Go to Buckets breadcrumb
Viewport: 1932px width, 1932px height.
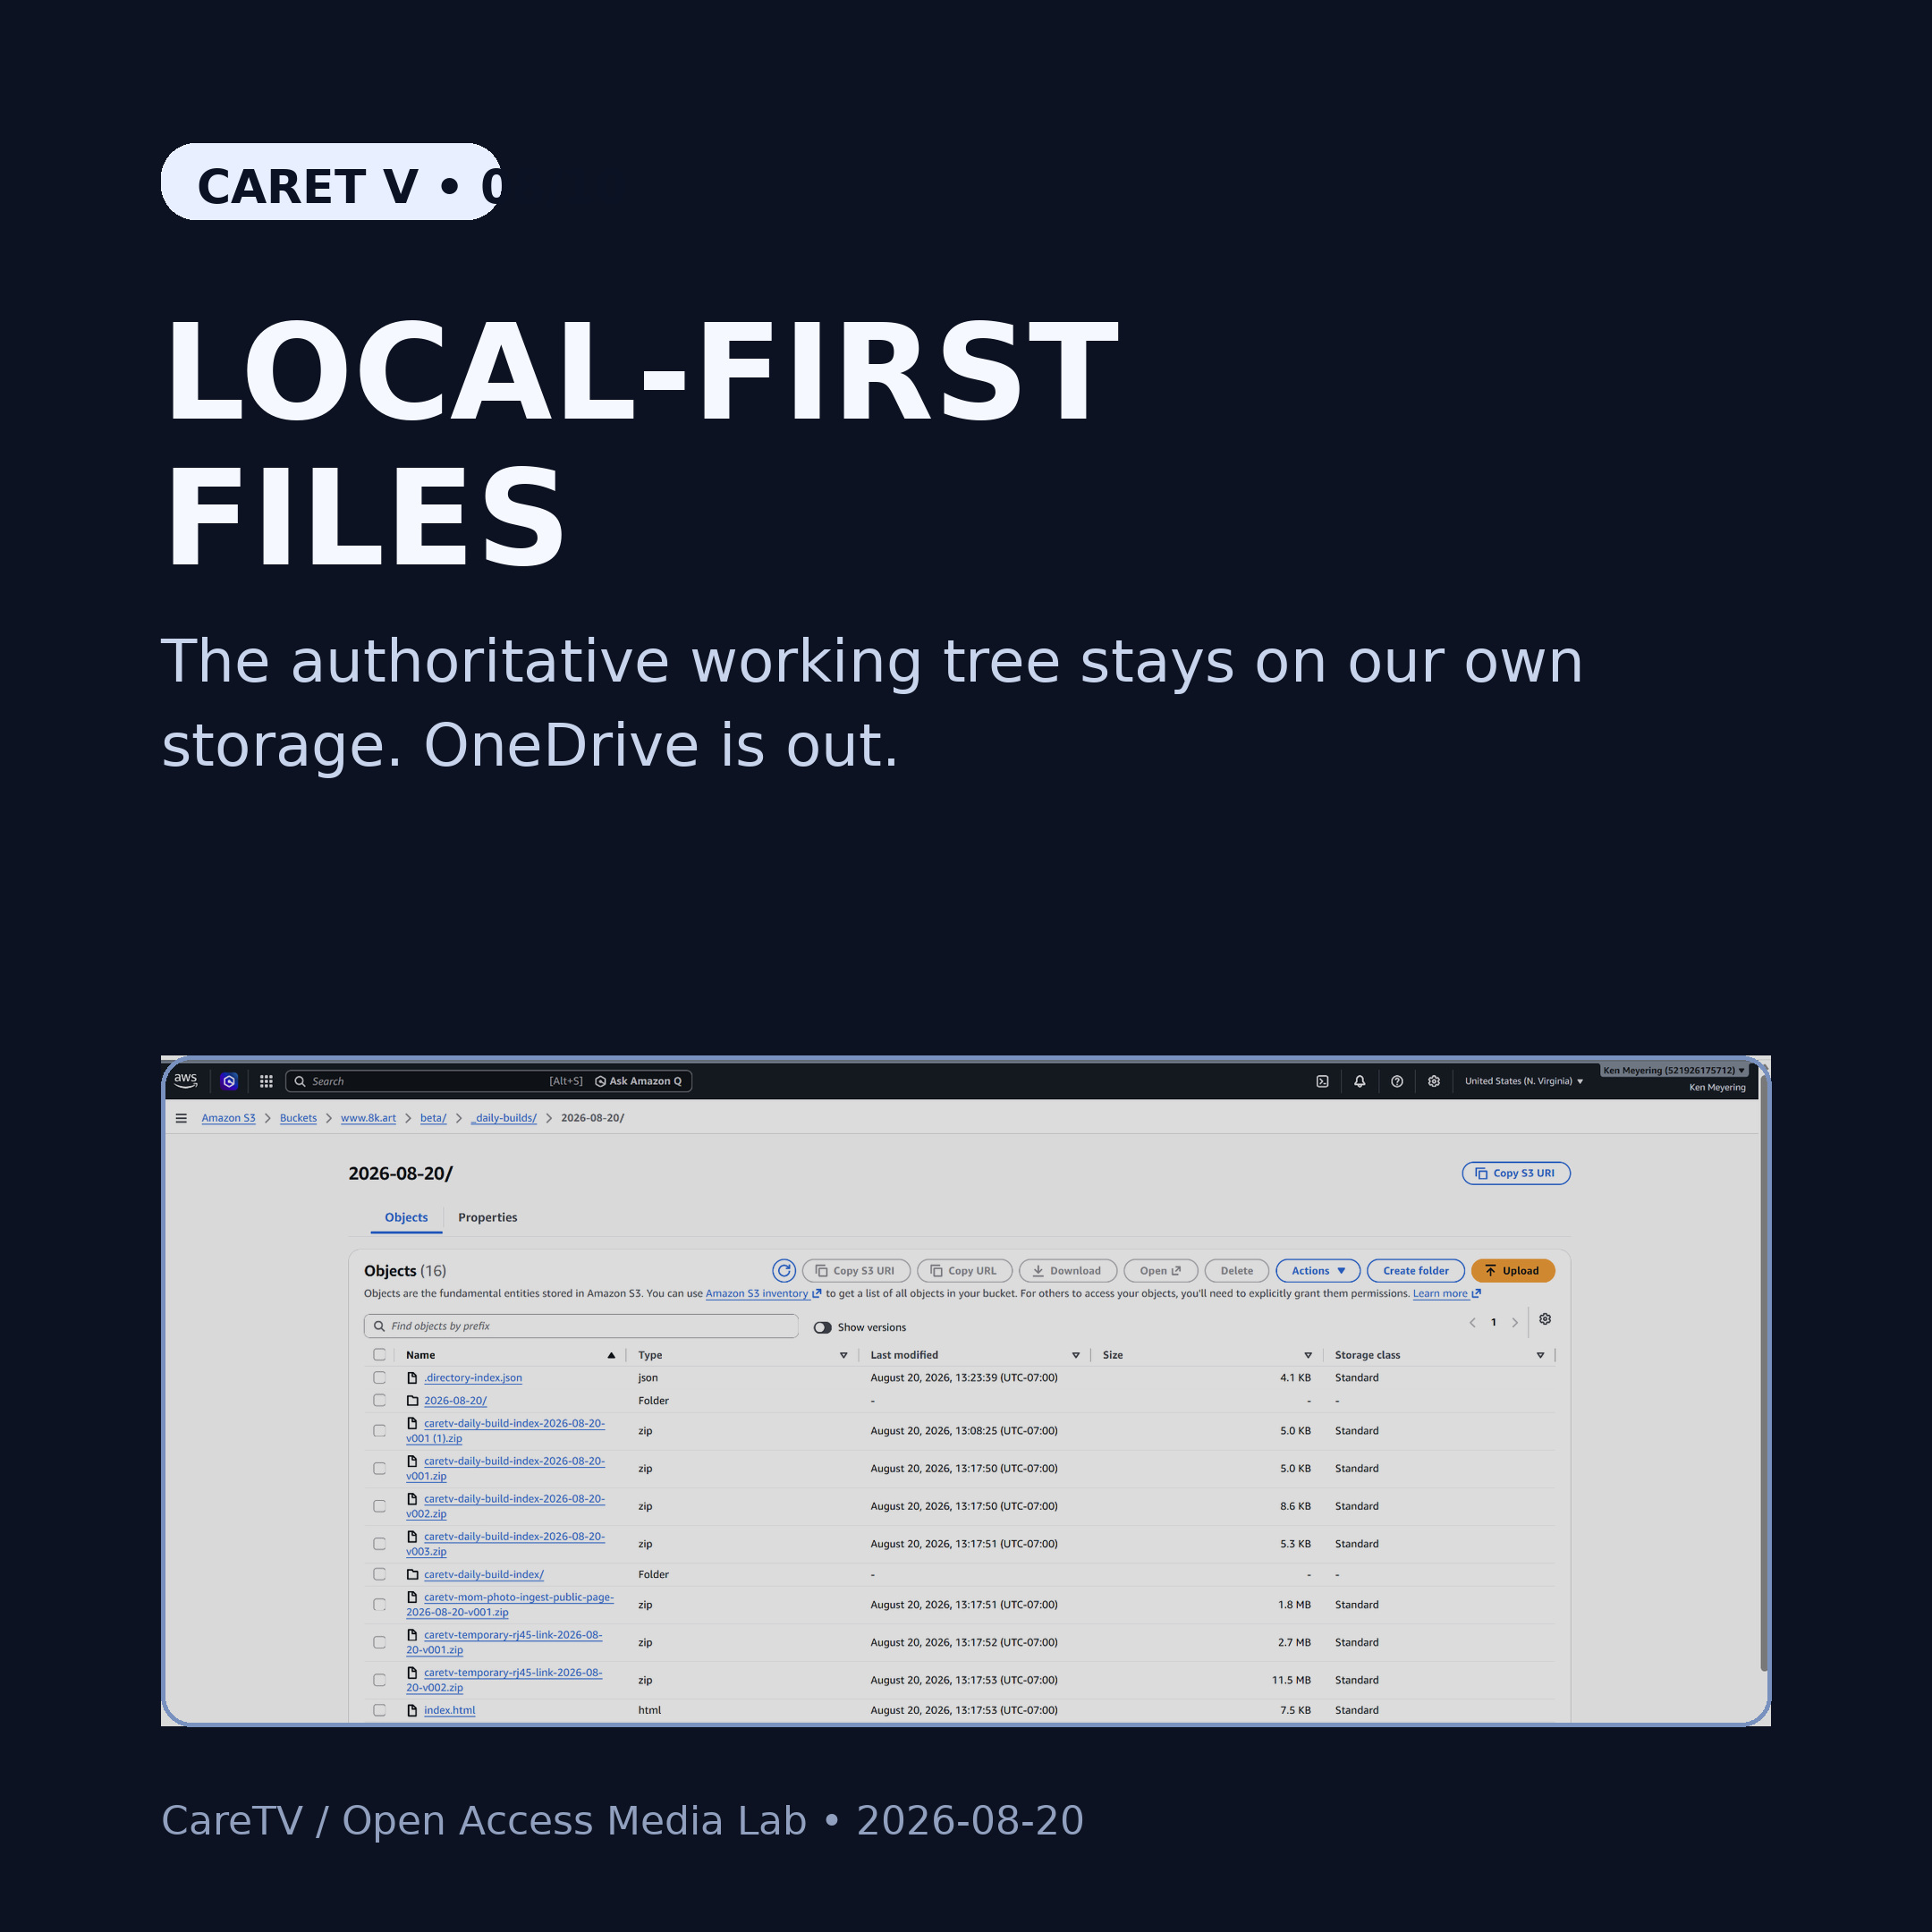coord(298,1118)
